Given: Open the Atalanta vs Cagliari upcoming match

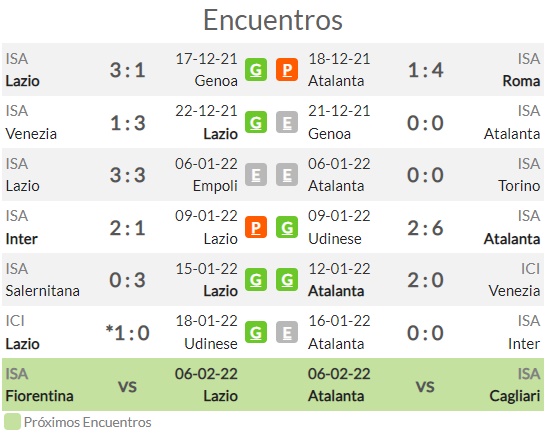Looking at the screenshot, I should (424, 385).
